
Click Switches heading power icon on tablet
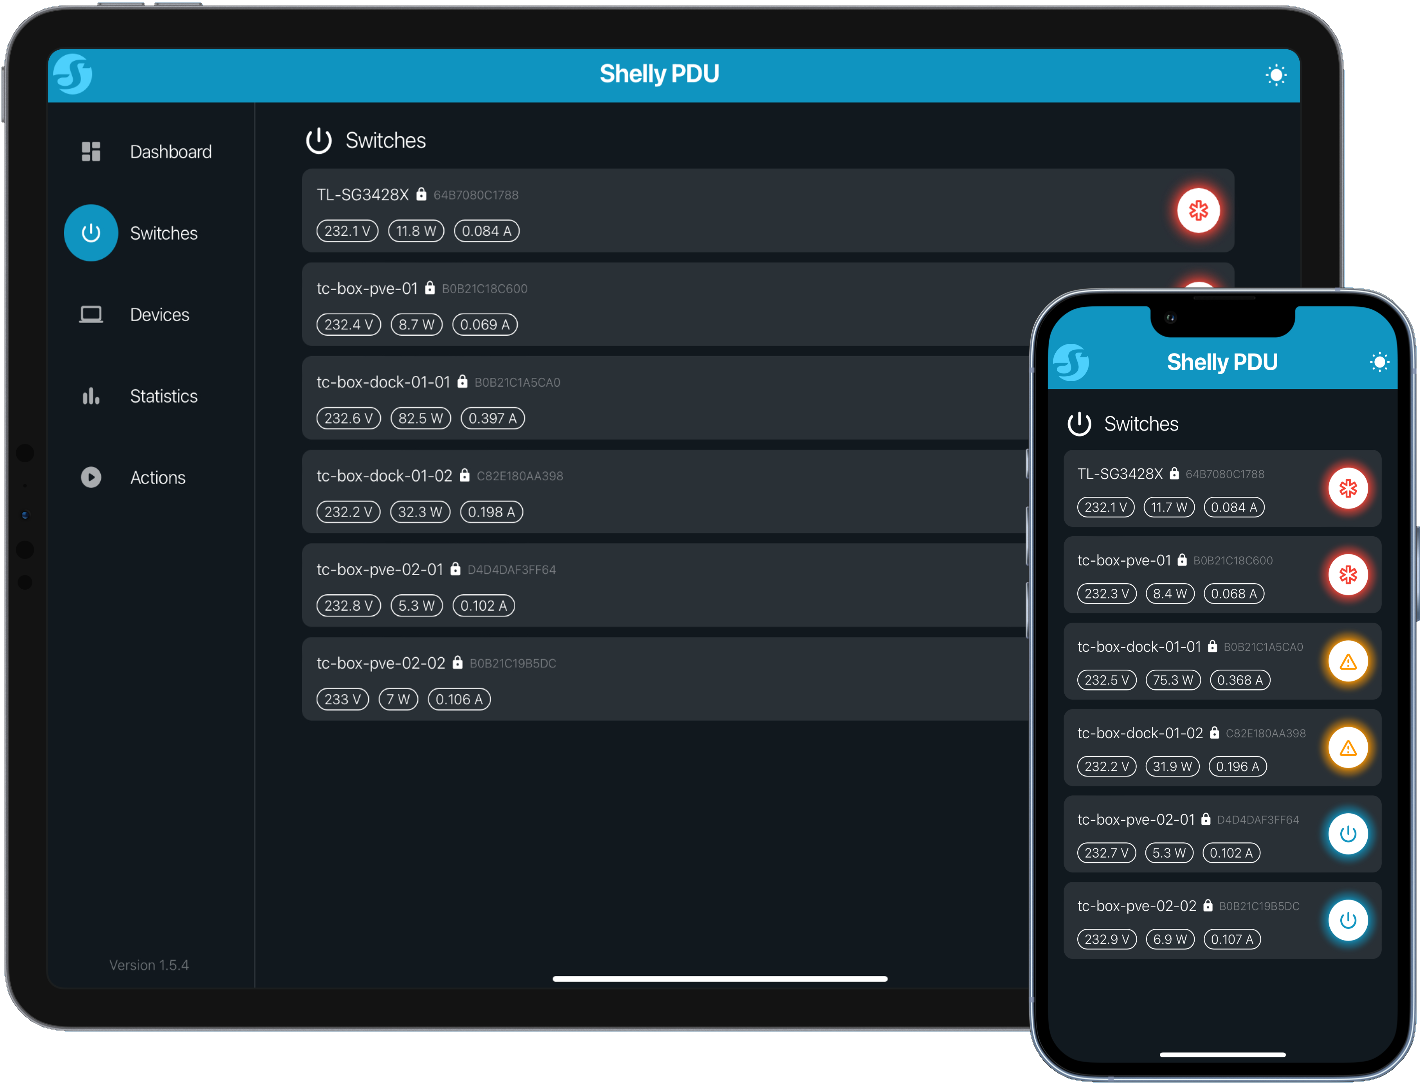(319, 141)
